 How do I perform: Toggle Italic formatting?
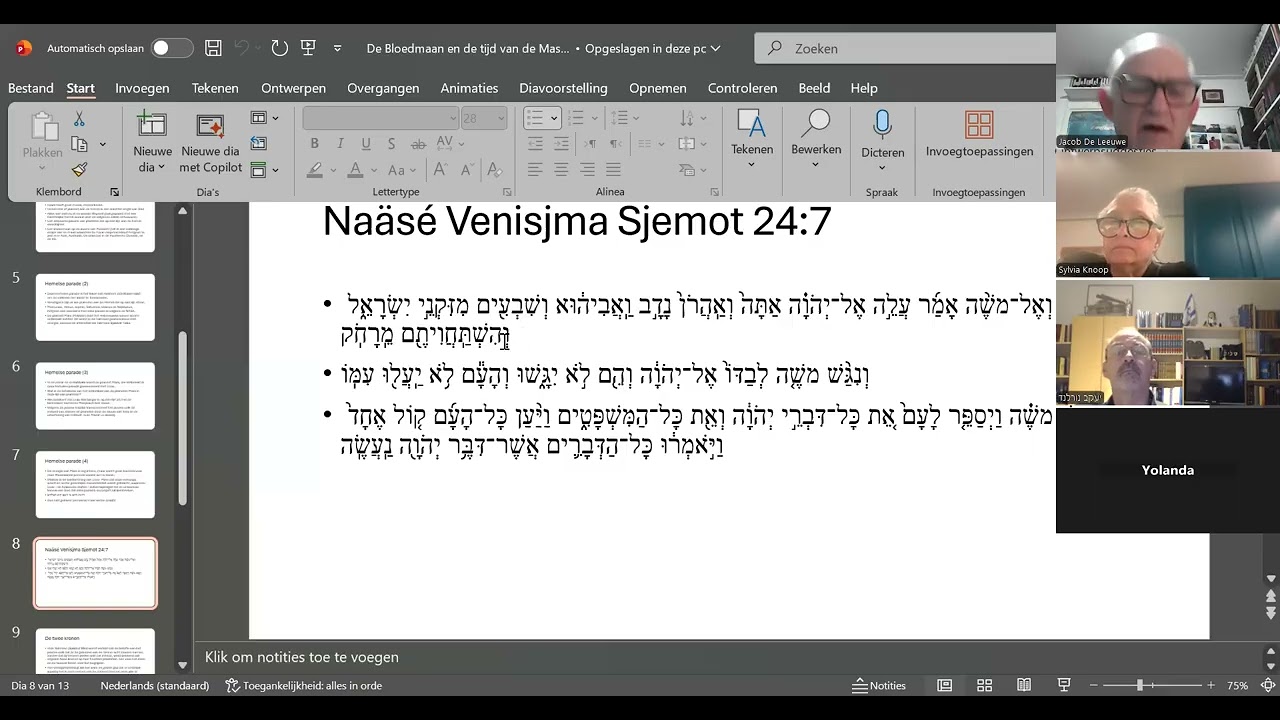(340, 144)
